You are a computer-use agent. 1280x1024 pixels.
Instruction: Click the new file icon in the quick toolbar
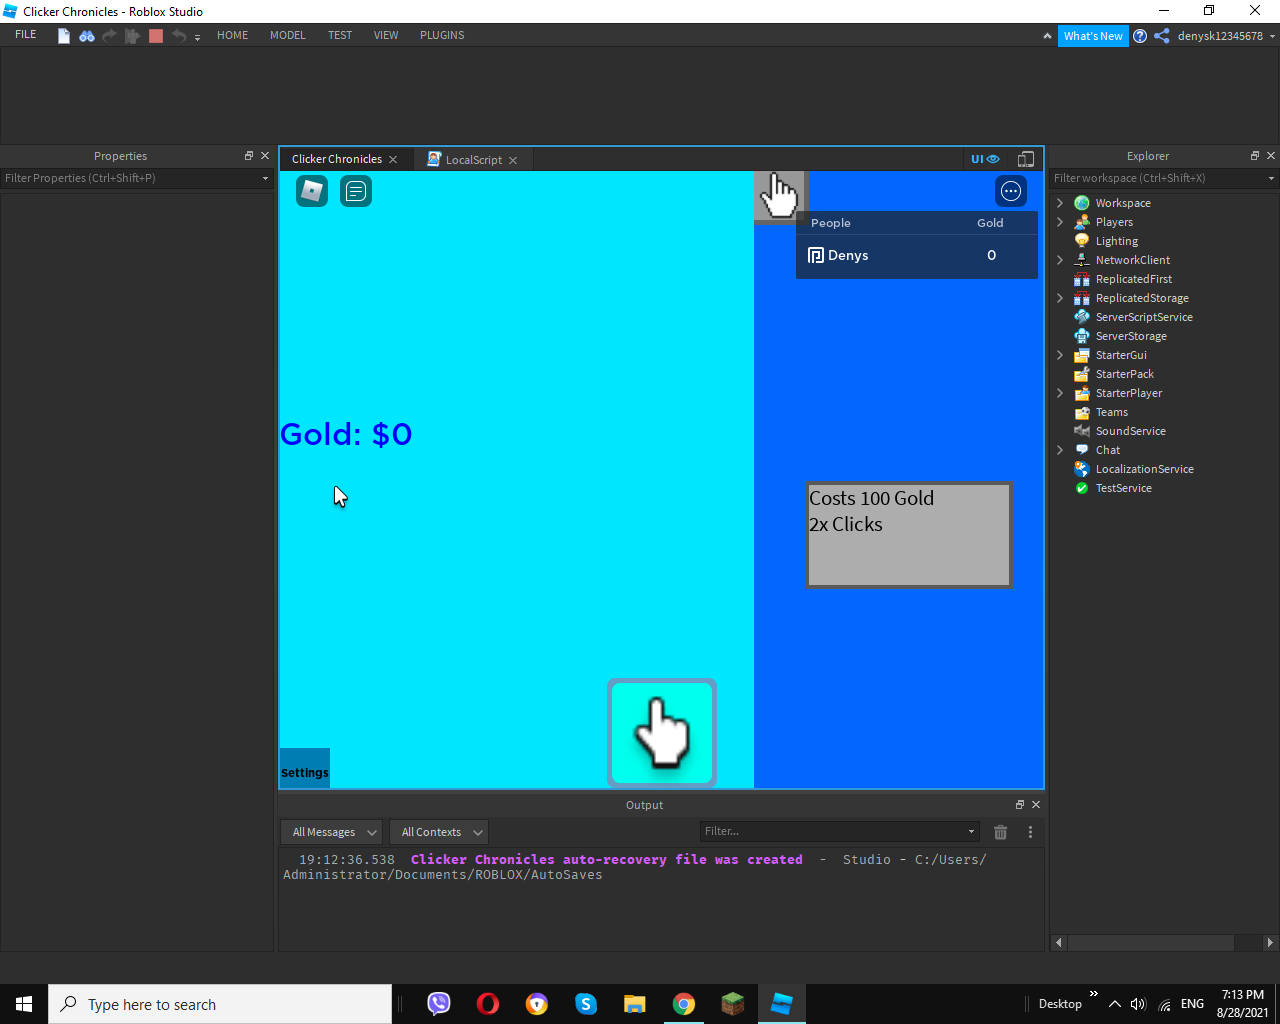[64, 36]
